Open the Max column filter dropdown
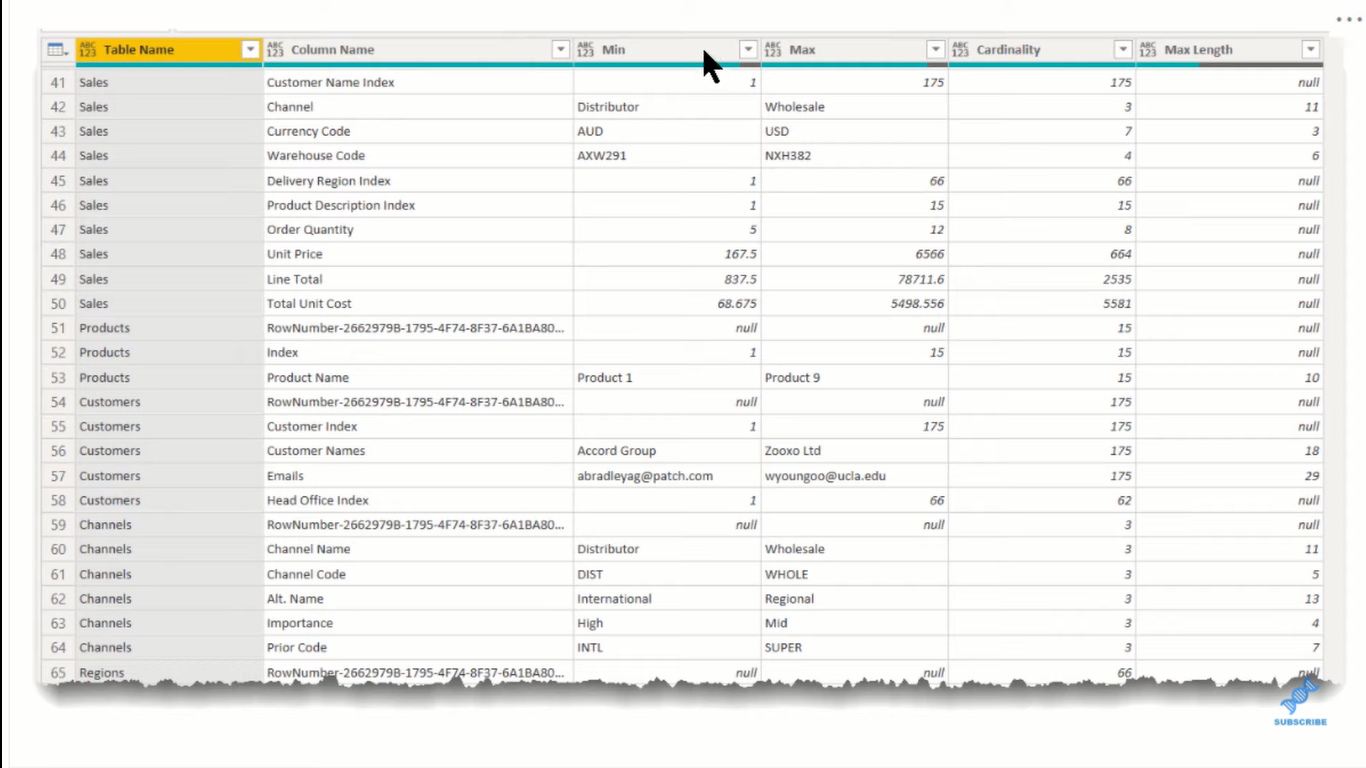 936,50
